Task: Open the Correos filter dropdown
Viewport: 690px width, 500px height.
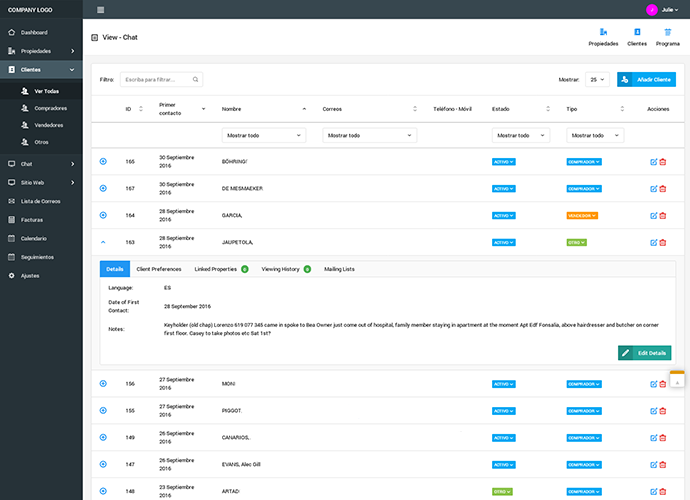Action: point(369,136)
